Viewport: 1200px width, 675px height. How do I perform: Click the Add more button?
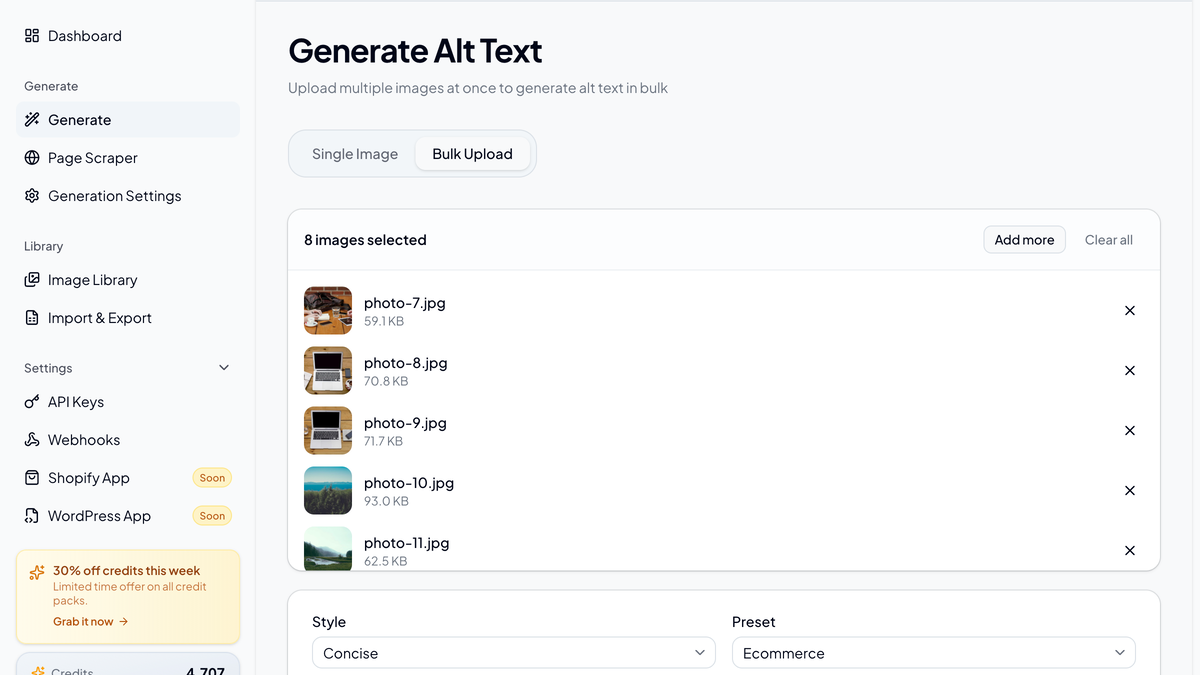click(1024, 240)
